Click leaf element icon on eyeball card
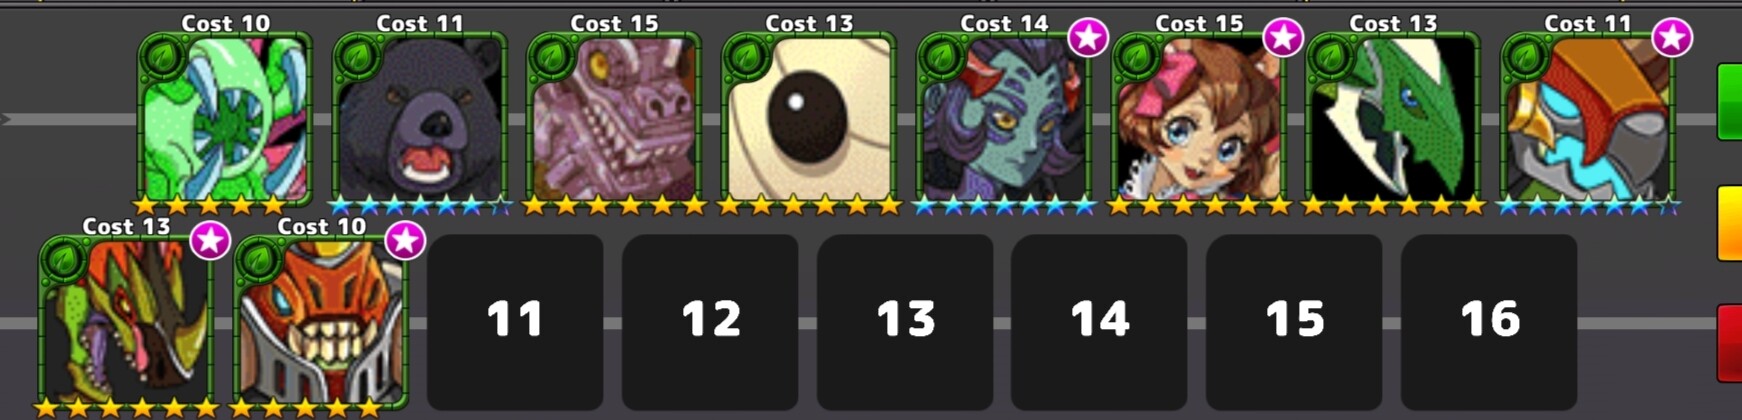 point(747,57)
